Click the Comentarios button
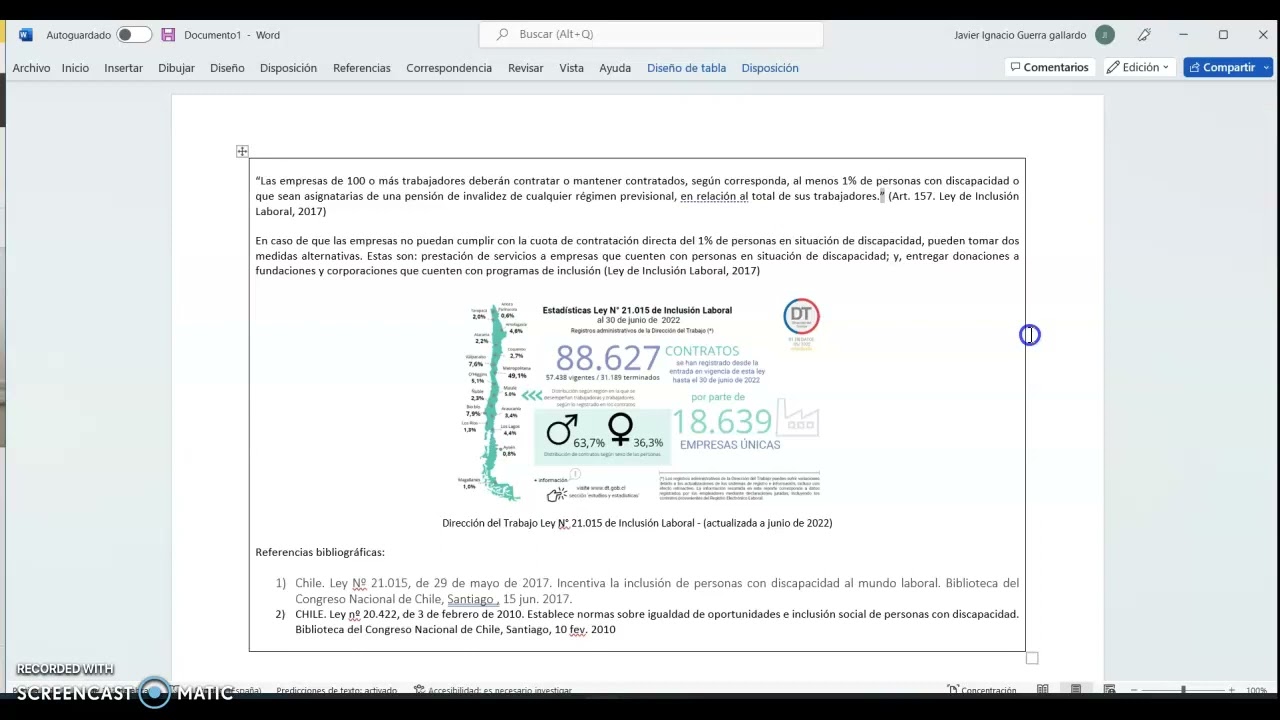This screenshot has height=720, width=1280. pos(1049,67)
